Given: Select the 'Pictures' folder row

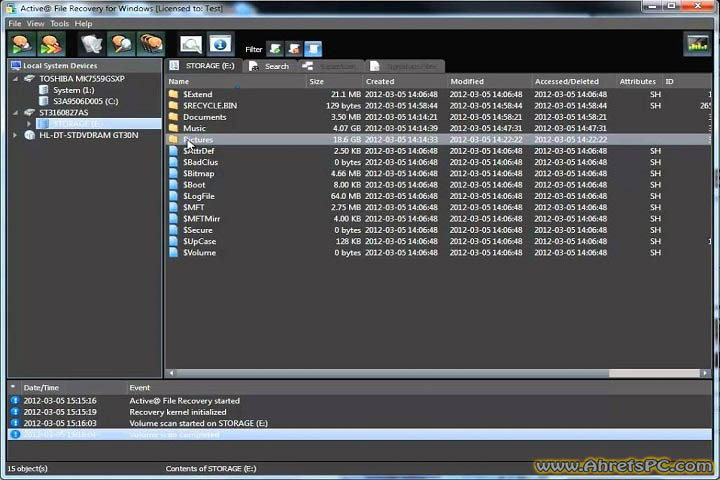Looking at the screenshot, I should pyautogui.click(x=439, y=139).
